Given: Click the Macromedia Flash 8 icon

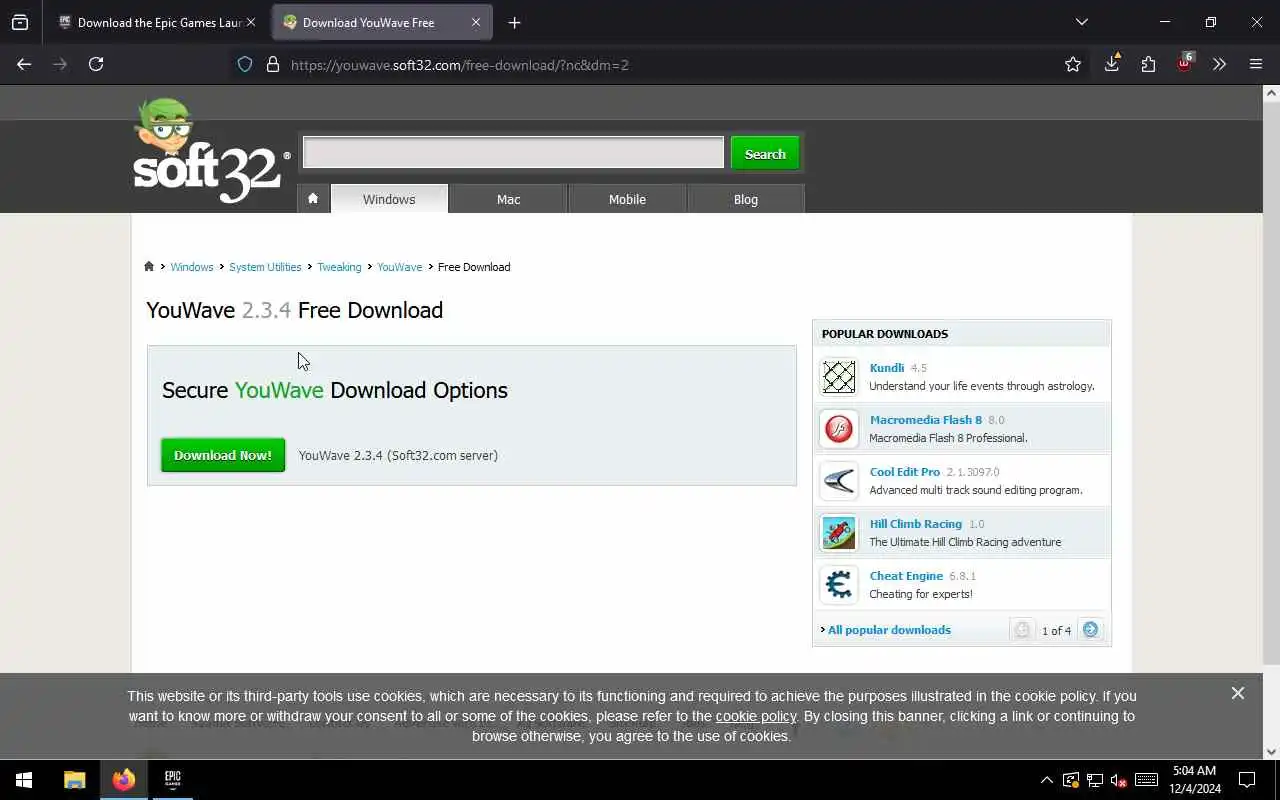Looking at the screenshot, I should 839,429.
